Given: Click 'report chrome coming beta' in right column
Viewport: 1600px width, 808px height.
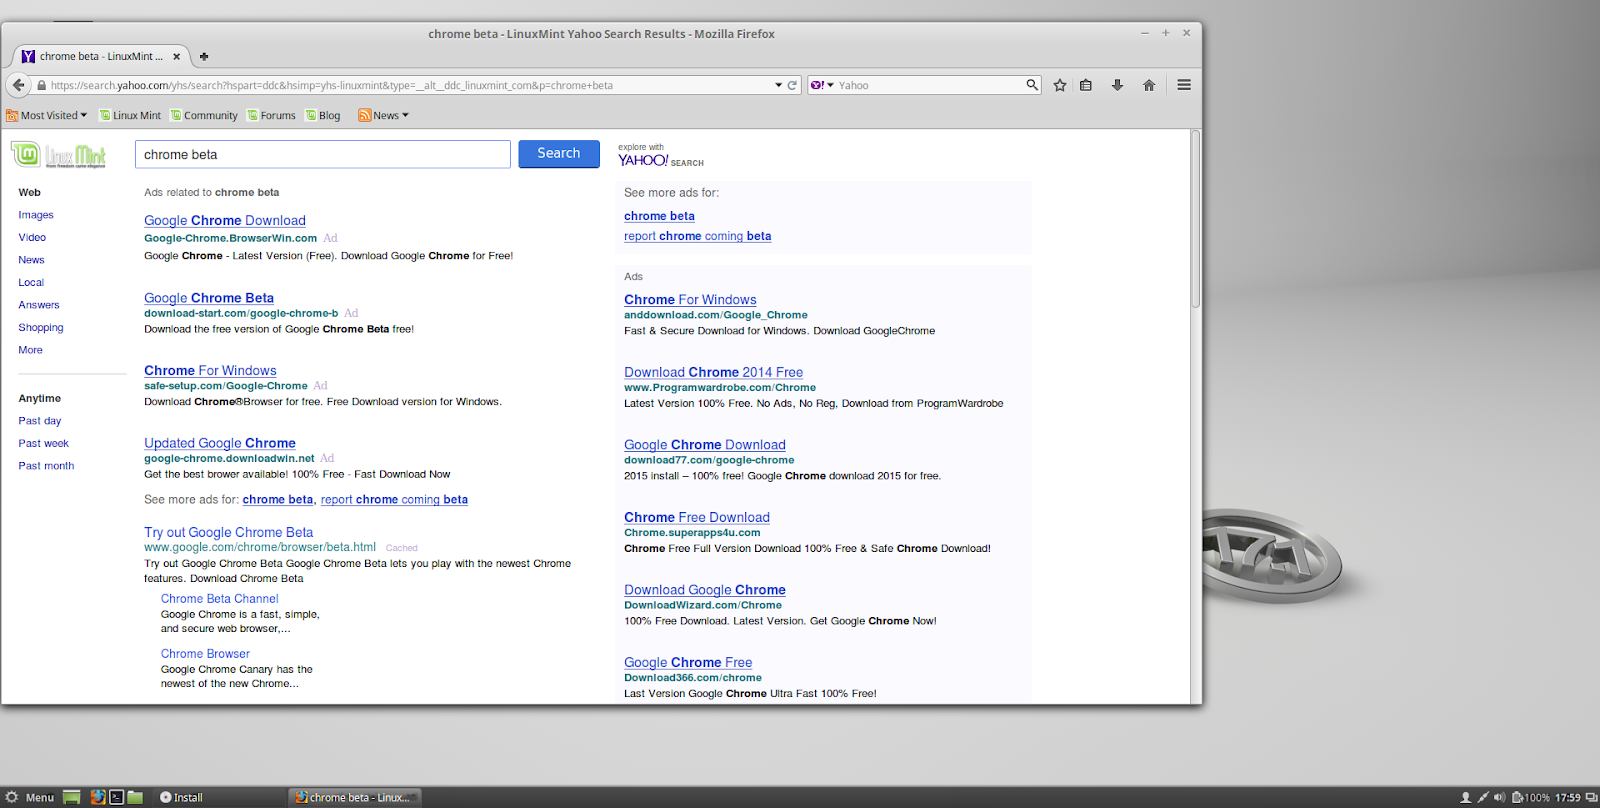Looking at the screenshot, I should 698,236.
